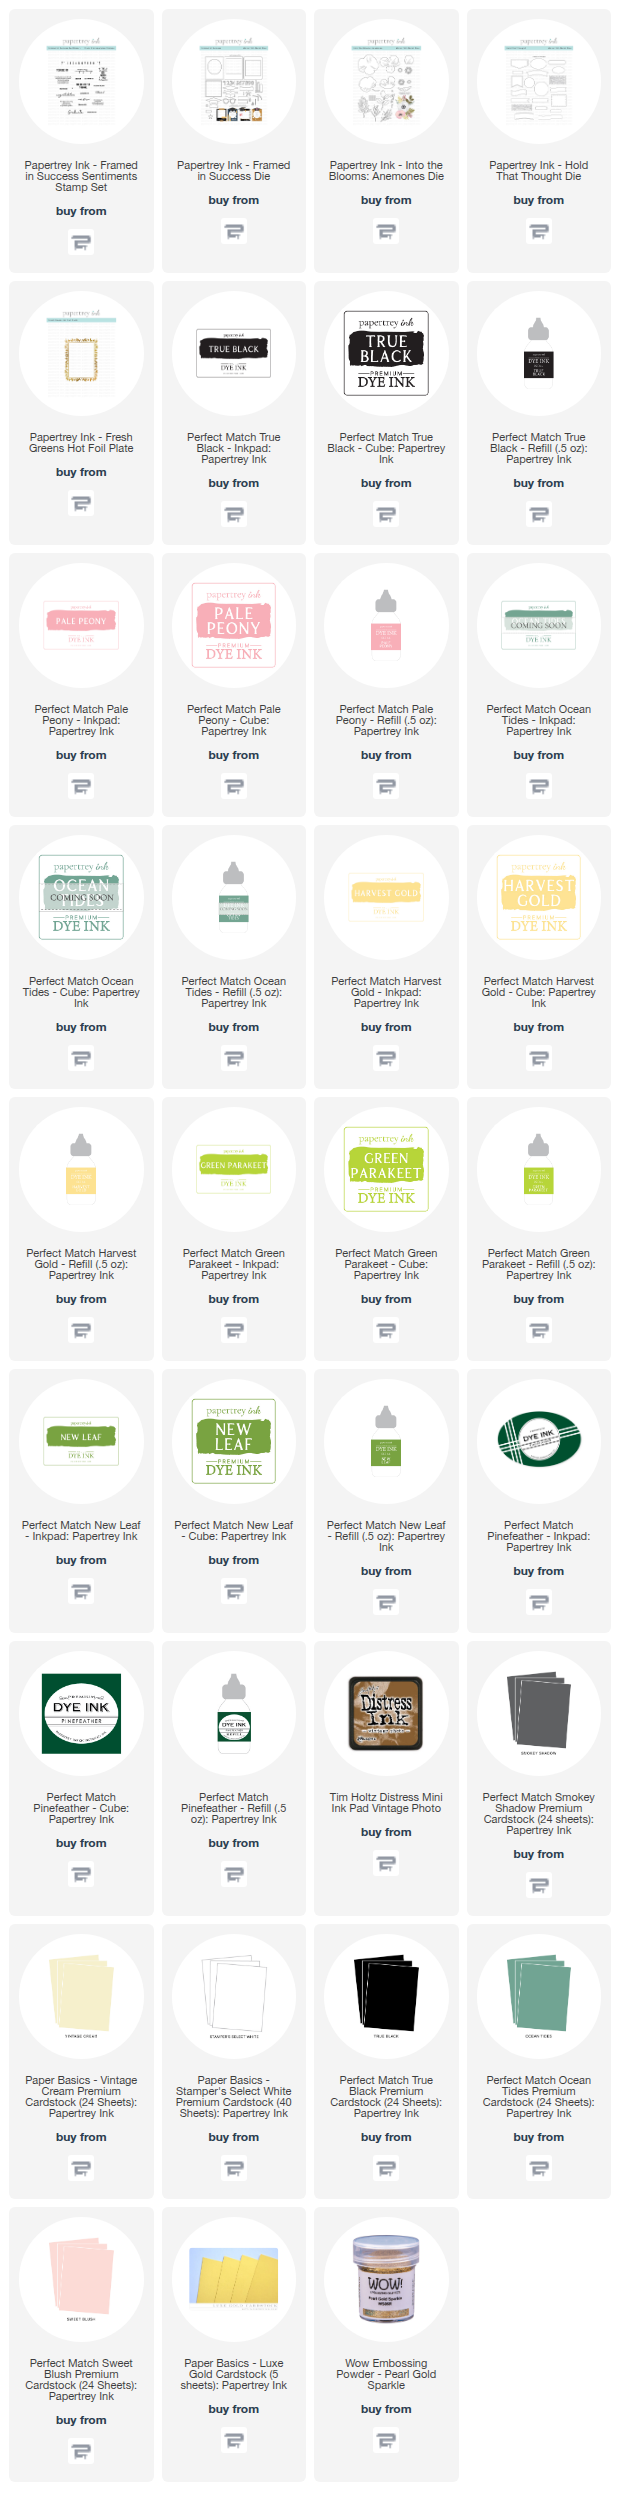Click store icon under Wow Embossing Powder
Viewport: 620px width, 2503px height.
pyautogui.click(x=386, y=2441)
